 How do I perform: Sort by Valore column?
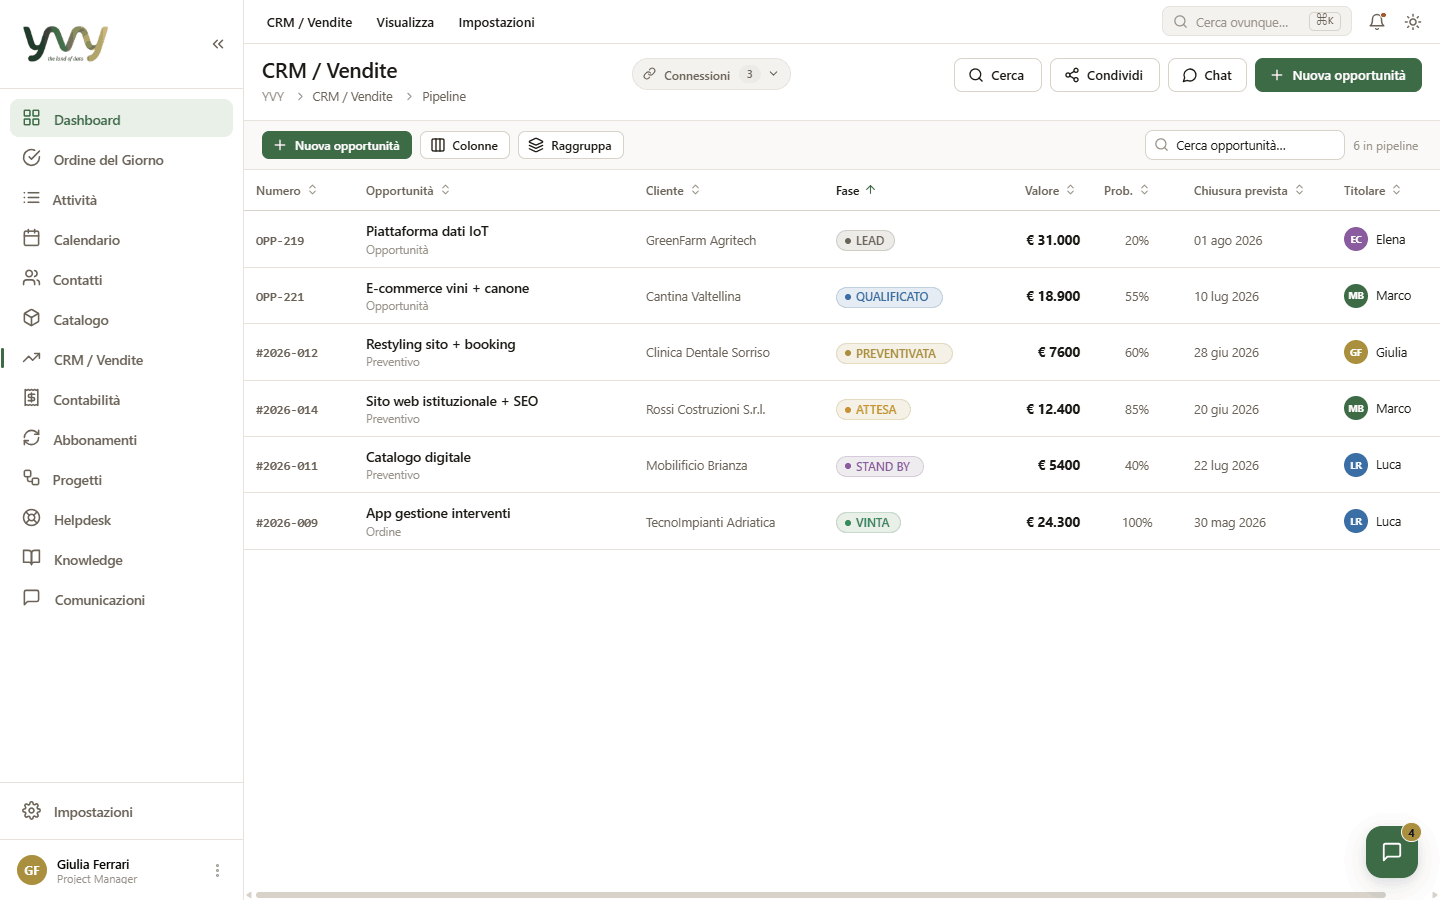pos(1050,190)
